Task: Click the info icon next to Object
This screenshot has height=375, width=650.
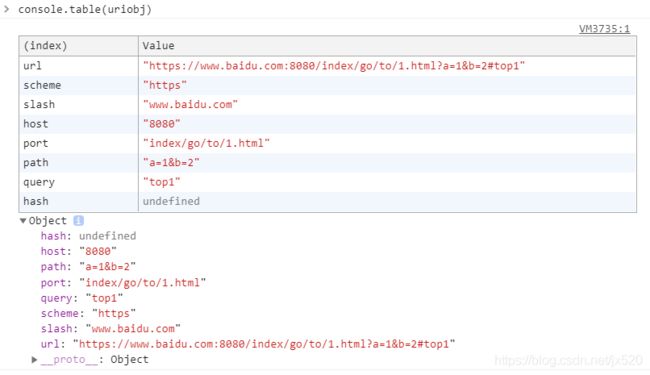Action: tap(78, 220)
